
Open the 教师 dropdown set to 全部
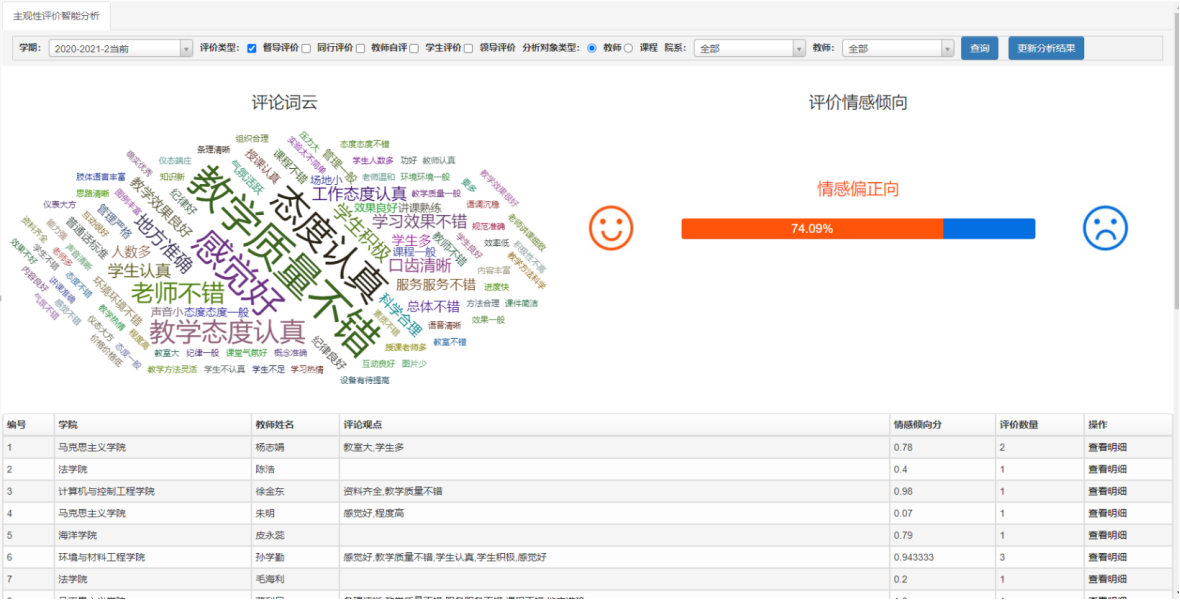click(899, 48)
